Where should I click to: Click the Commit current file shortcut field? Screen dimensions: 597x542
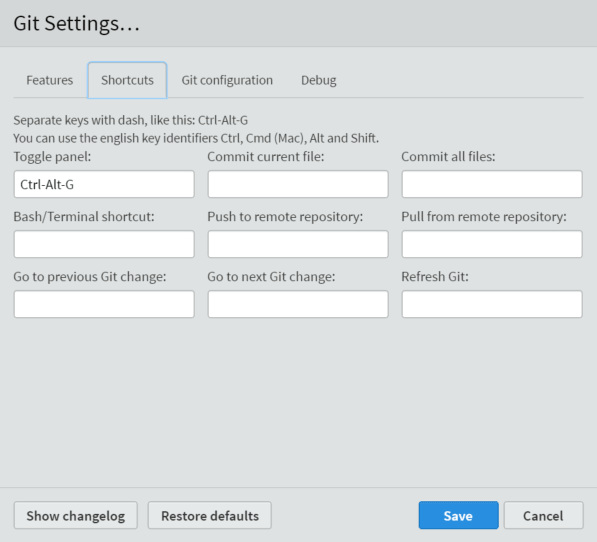pyautogui.click(x=298, y=184)
